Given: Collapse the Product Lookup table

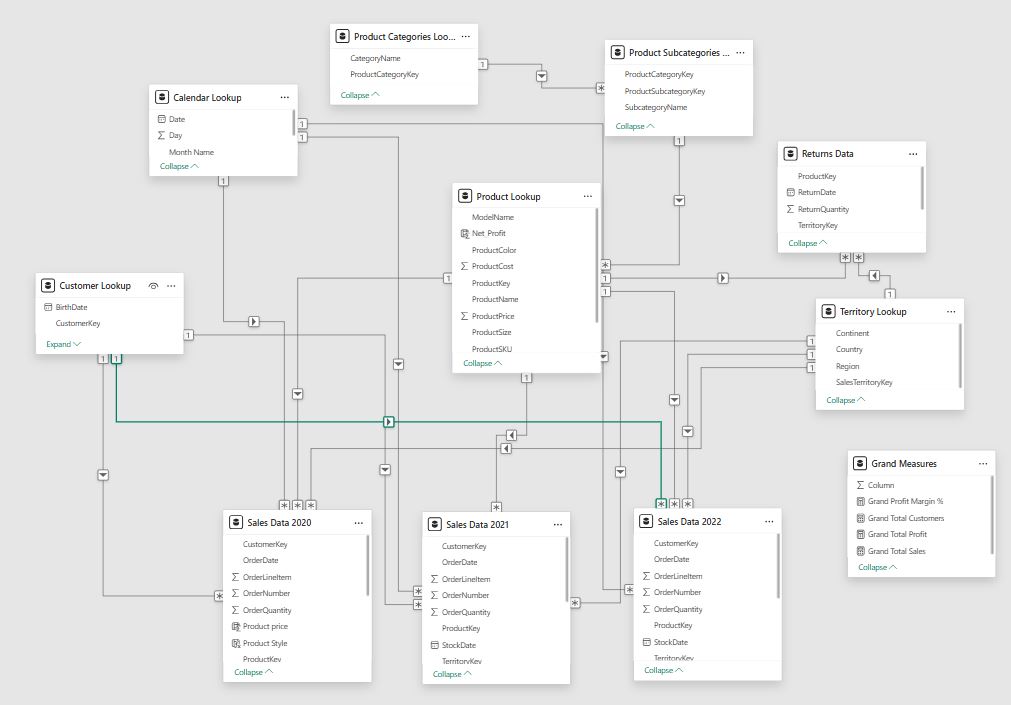Looking at the screenshot, I should click(x=483, y=363).
